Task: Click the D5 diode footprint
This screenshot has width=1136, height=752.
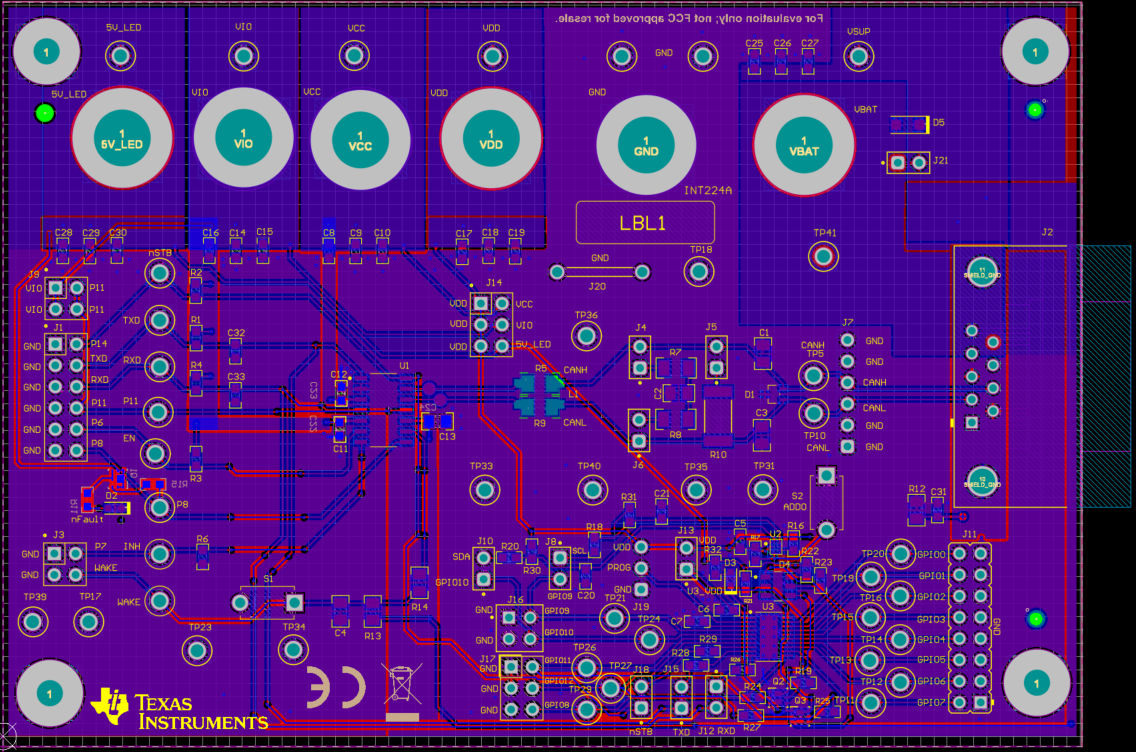Action: tap(909, 124)
